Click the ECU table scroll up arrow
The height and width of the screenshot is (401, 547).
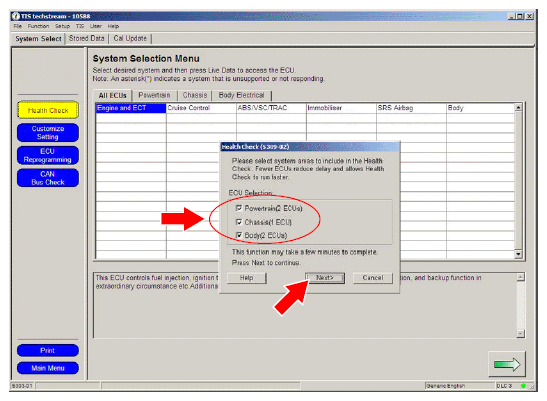pyautogui.click(x=518, y=107)
